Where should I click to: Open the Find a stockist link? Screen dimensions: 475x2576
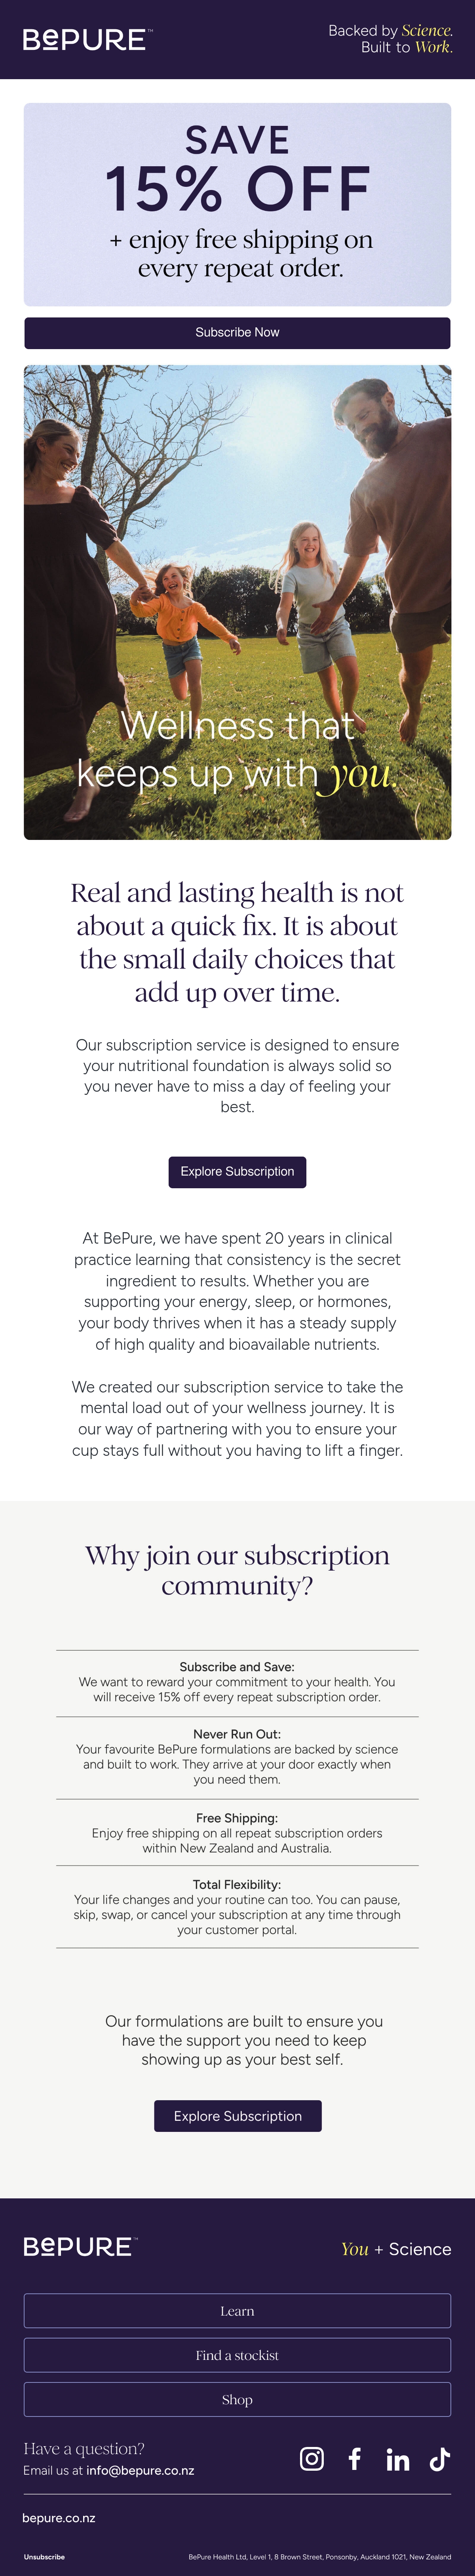click(237, 2355)
